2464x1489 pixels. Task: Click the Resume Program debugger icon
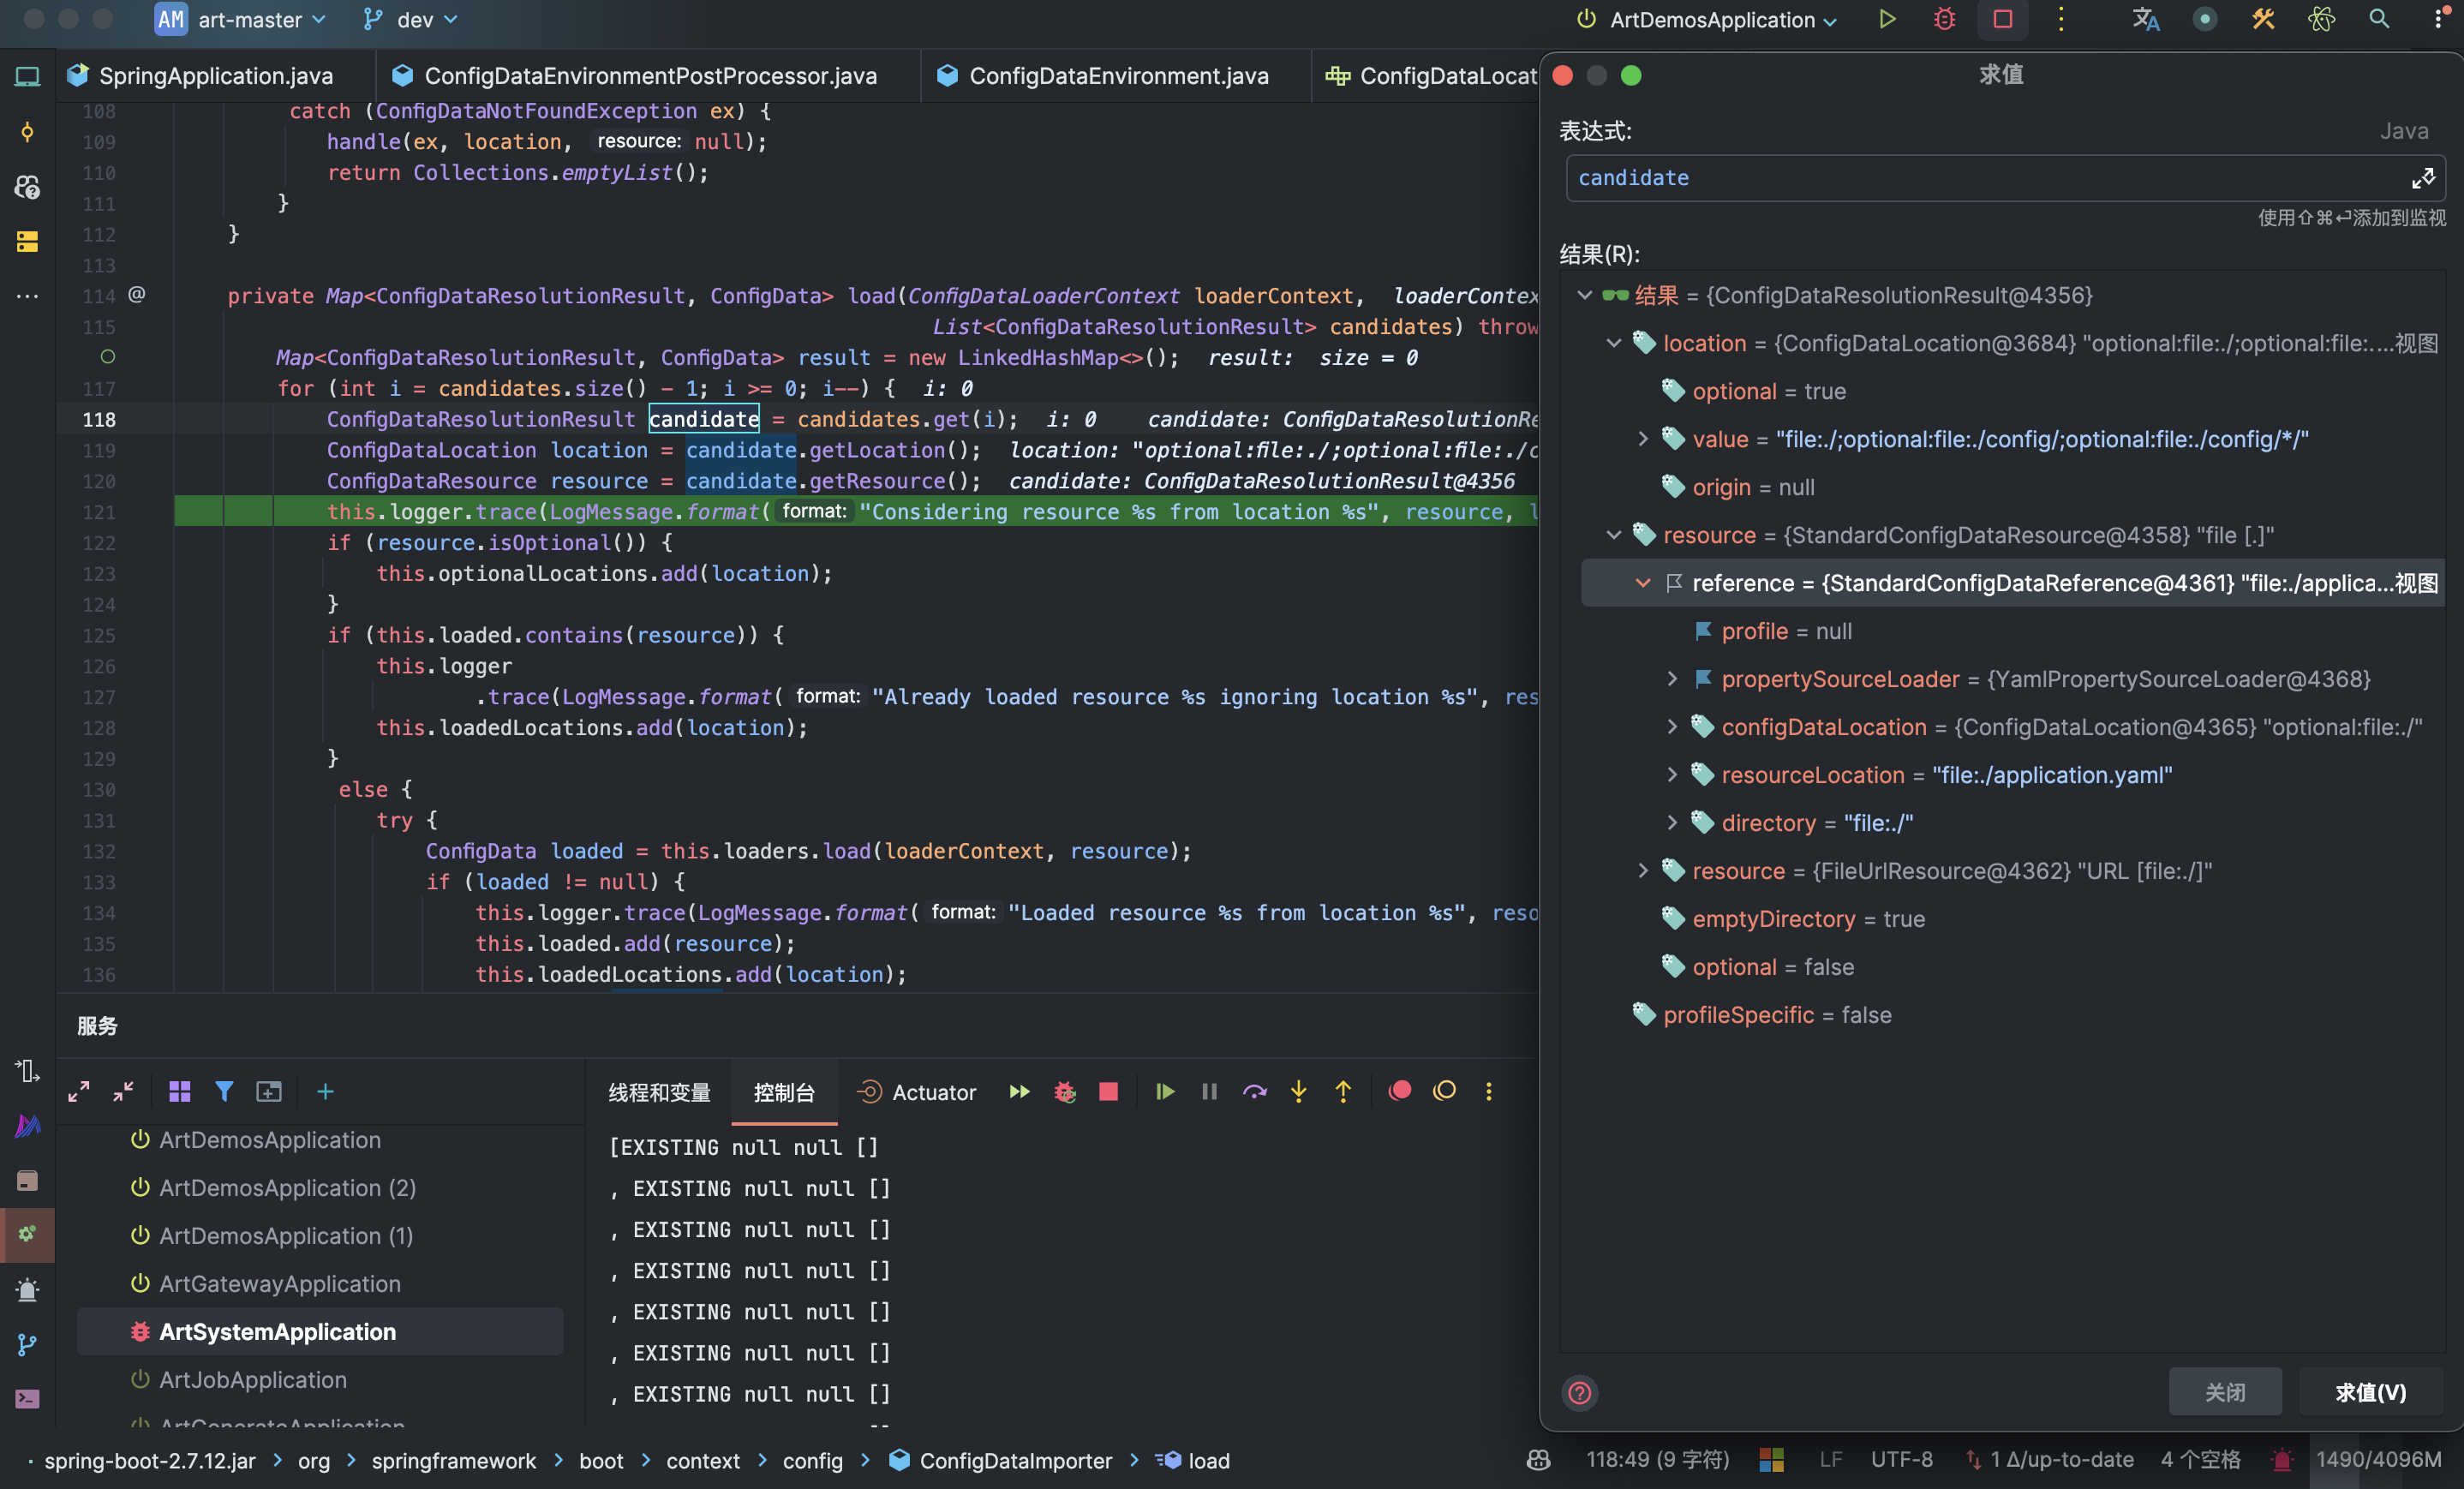[x=1164, y=1091]
